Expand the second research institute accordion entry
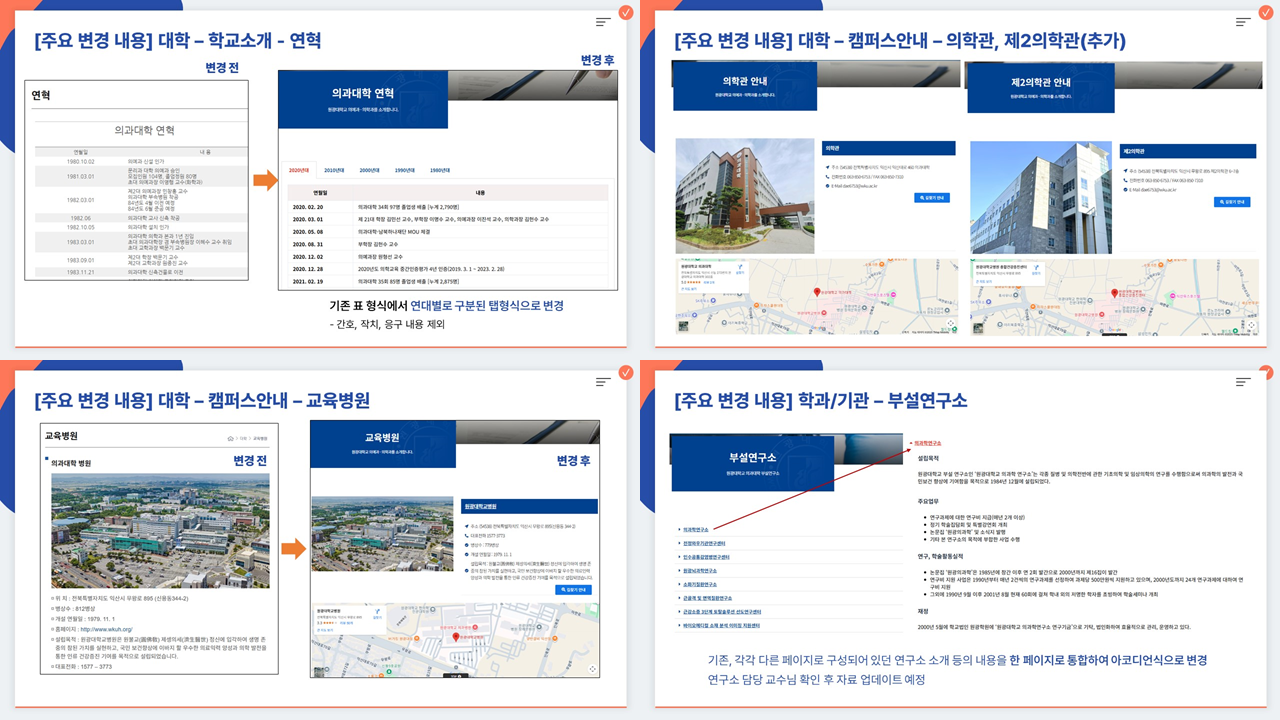The image size is (1280, 720). click(706, 543)
